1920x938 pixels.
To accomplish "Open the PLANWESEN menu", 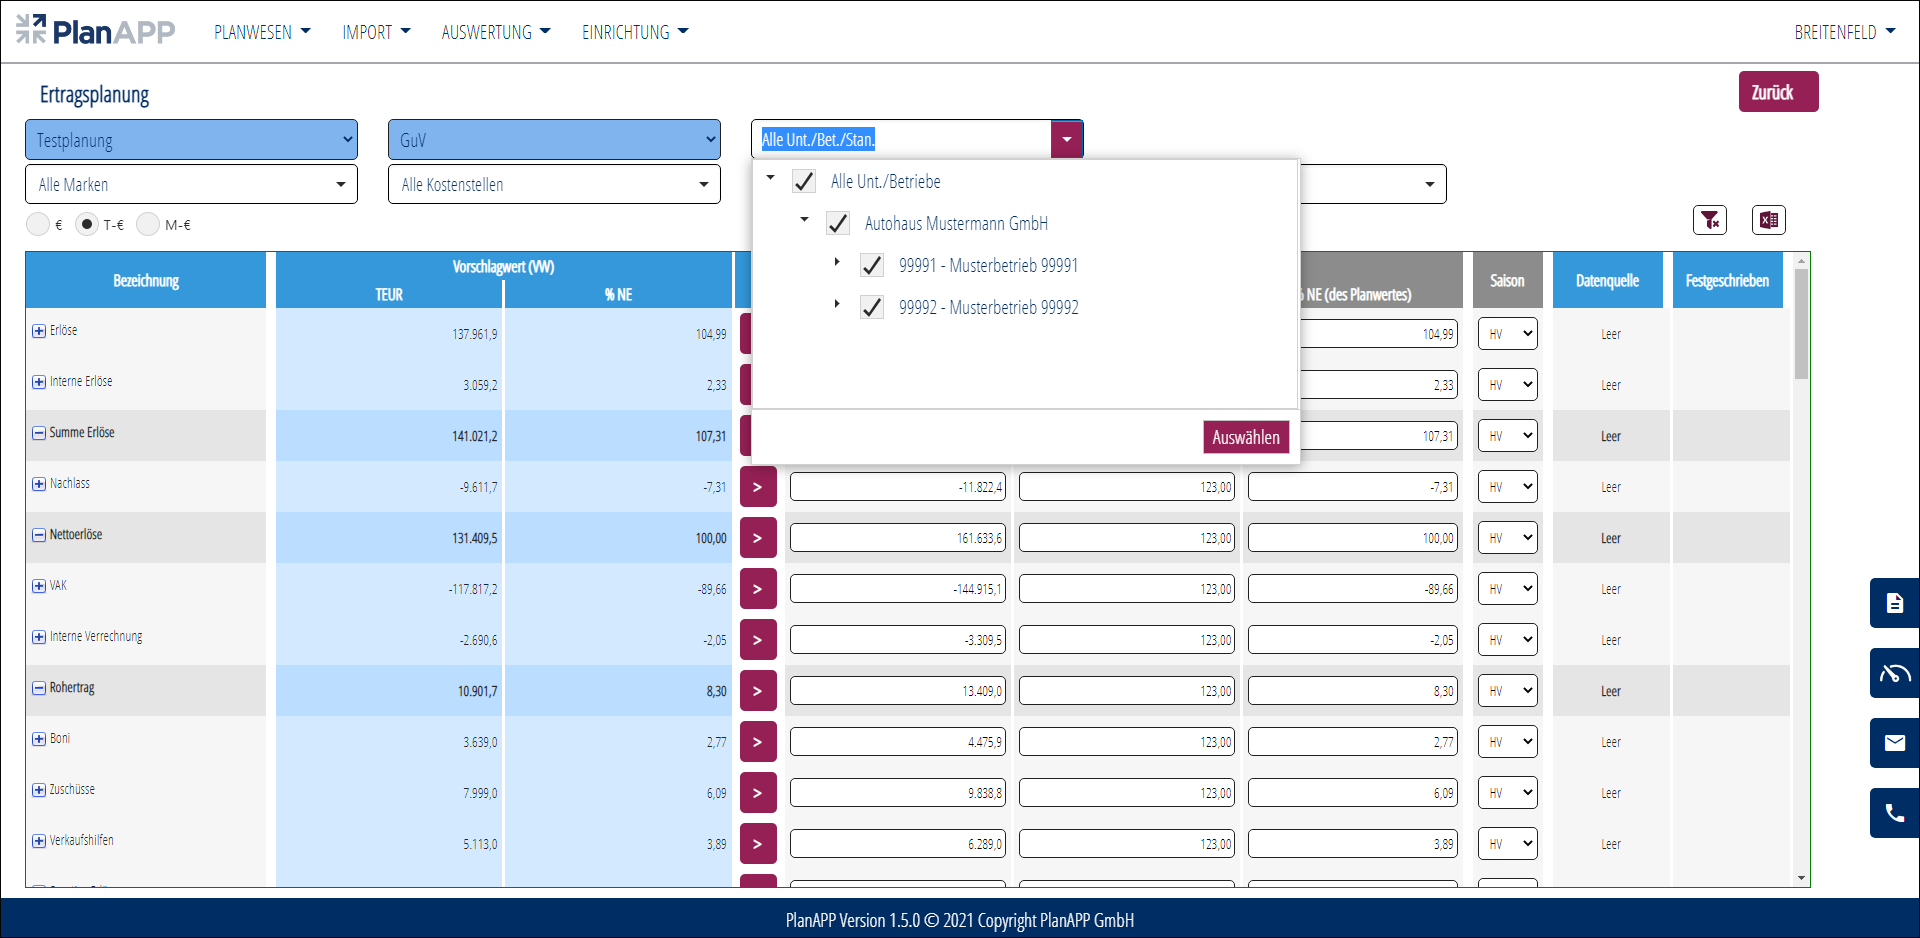I will [262, 32].
